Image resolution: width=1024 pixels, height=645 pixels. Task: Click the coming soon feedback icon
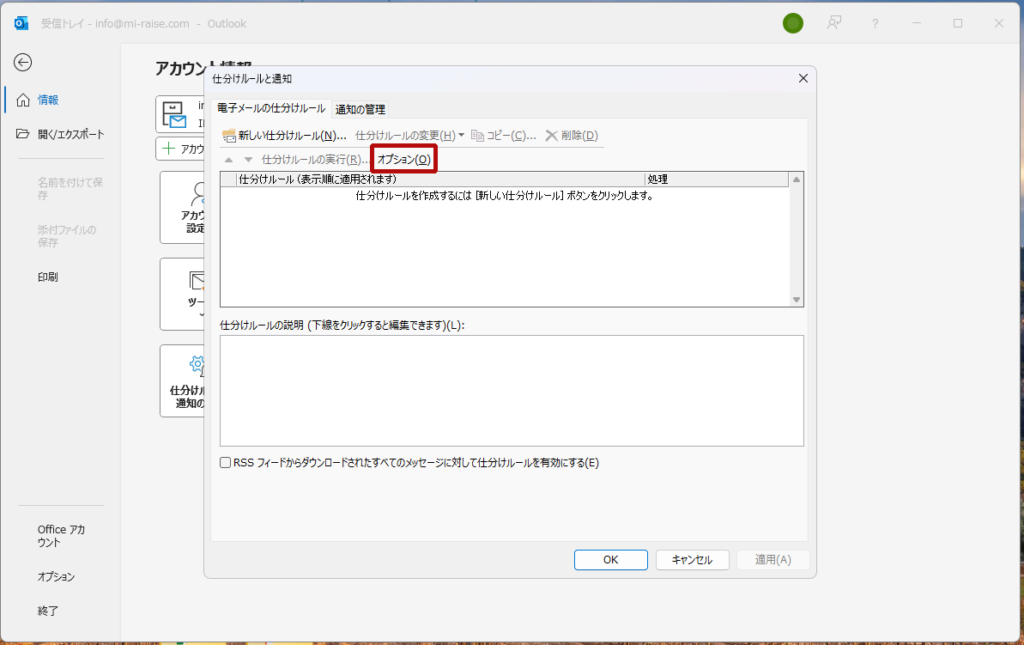(x=834, y=23)
